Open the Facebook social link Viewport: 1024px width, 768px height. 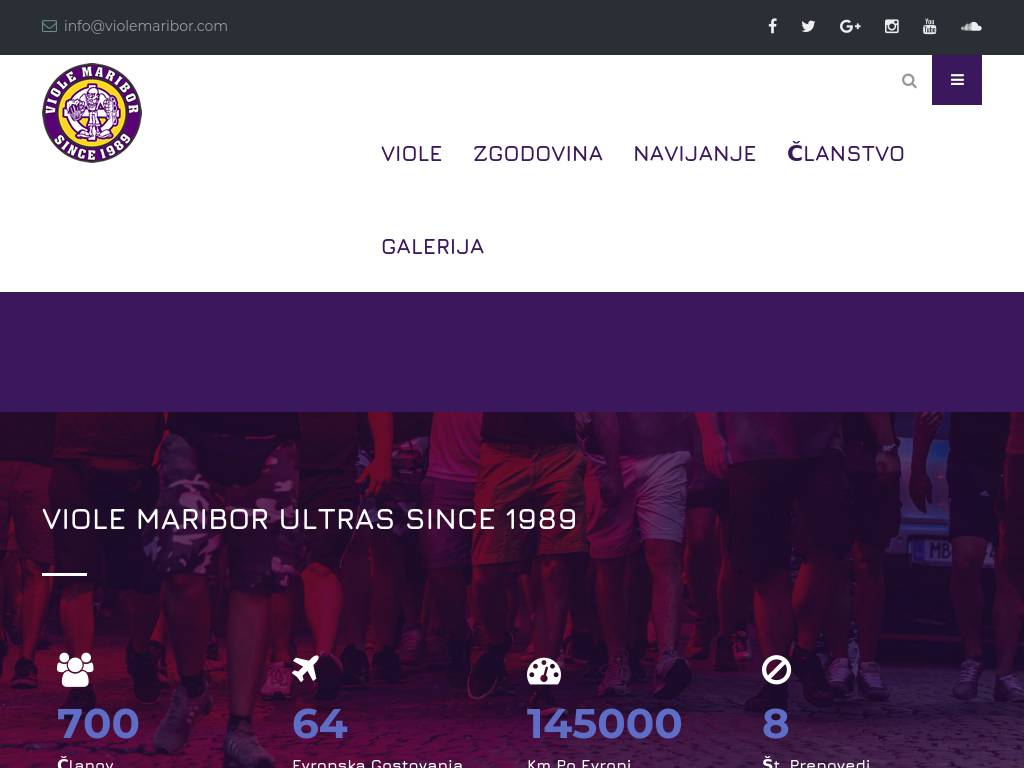pyautogui.click(x=772, y=26)
